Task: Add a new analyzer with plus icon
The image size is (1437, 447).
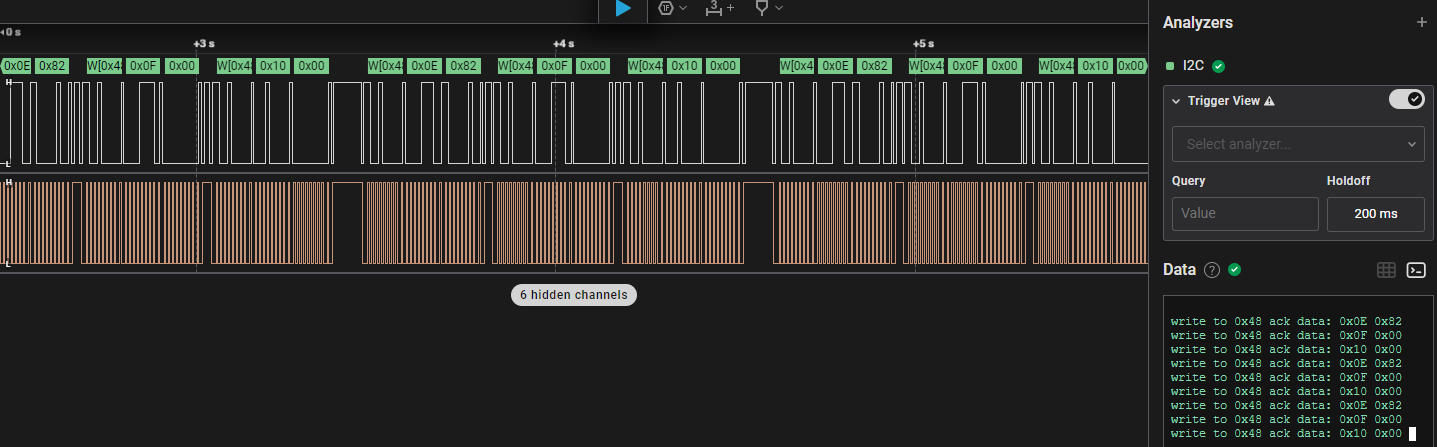Action: point(1422,22)
